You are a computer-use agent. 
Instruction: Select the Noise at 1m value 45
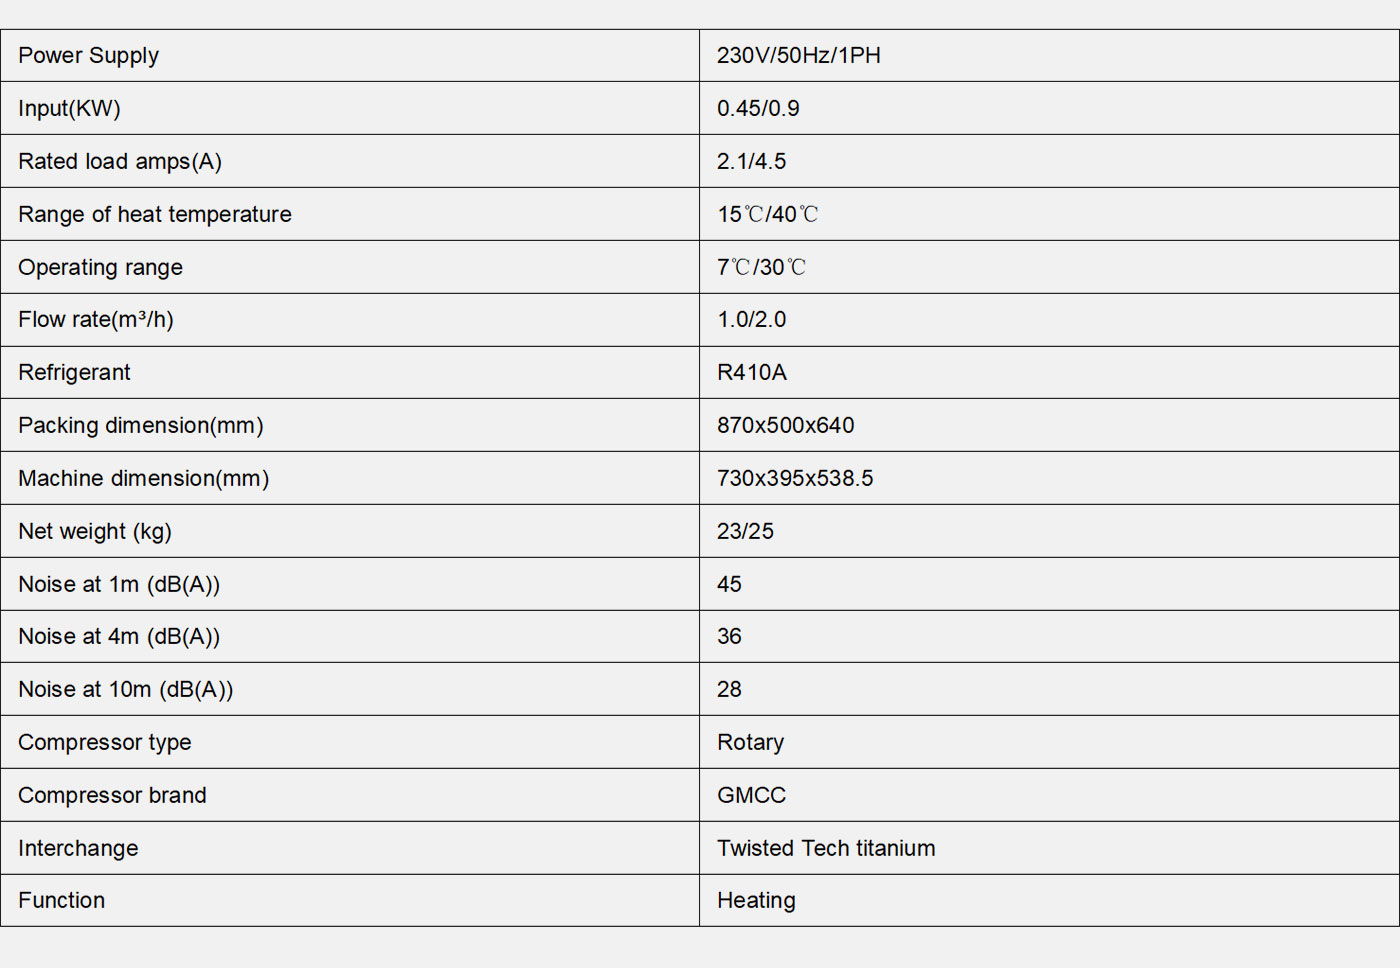(729, 585)
